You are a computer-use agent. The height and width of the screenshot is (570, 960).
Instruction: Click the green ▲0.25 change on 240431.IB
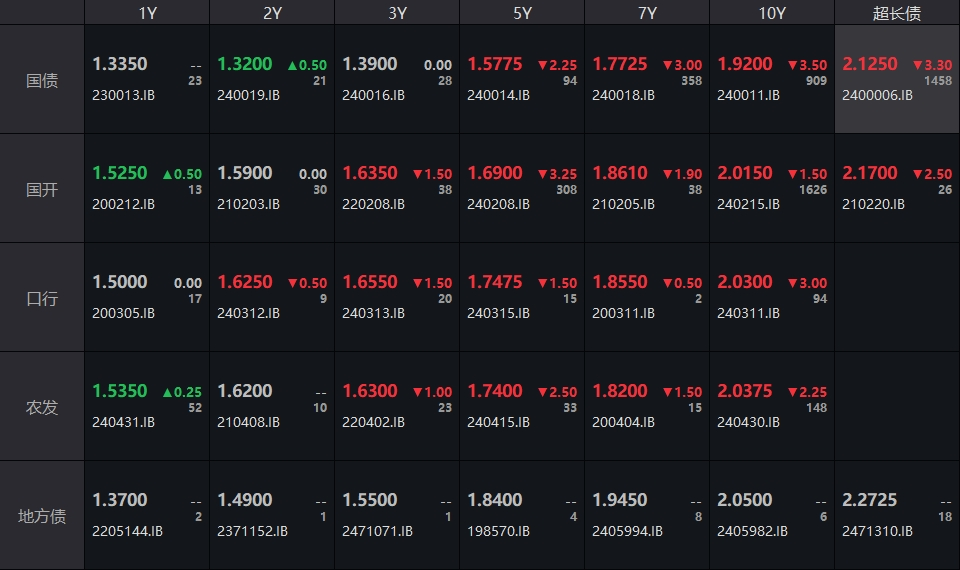(x=182, y=392)
